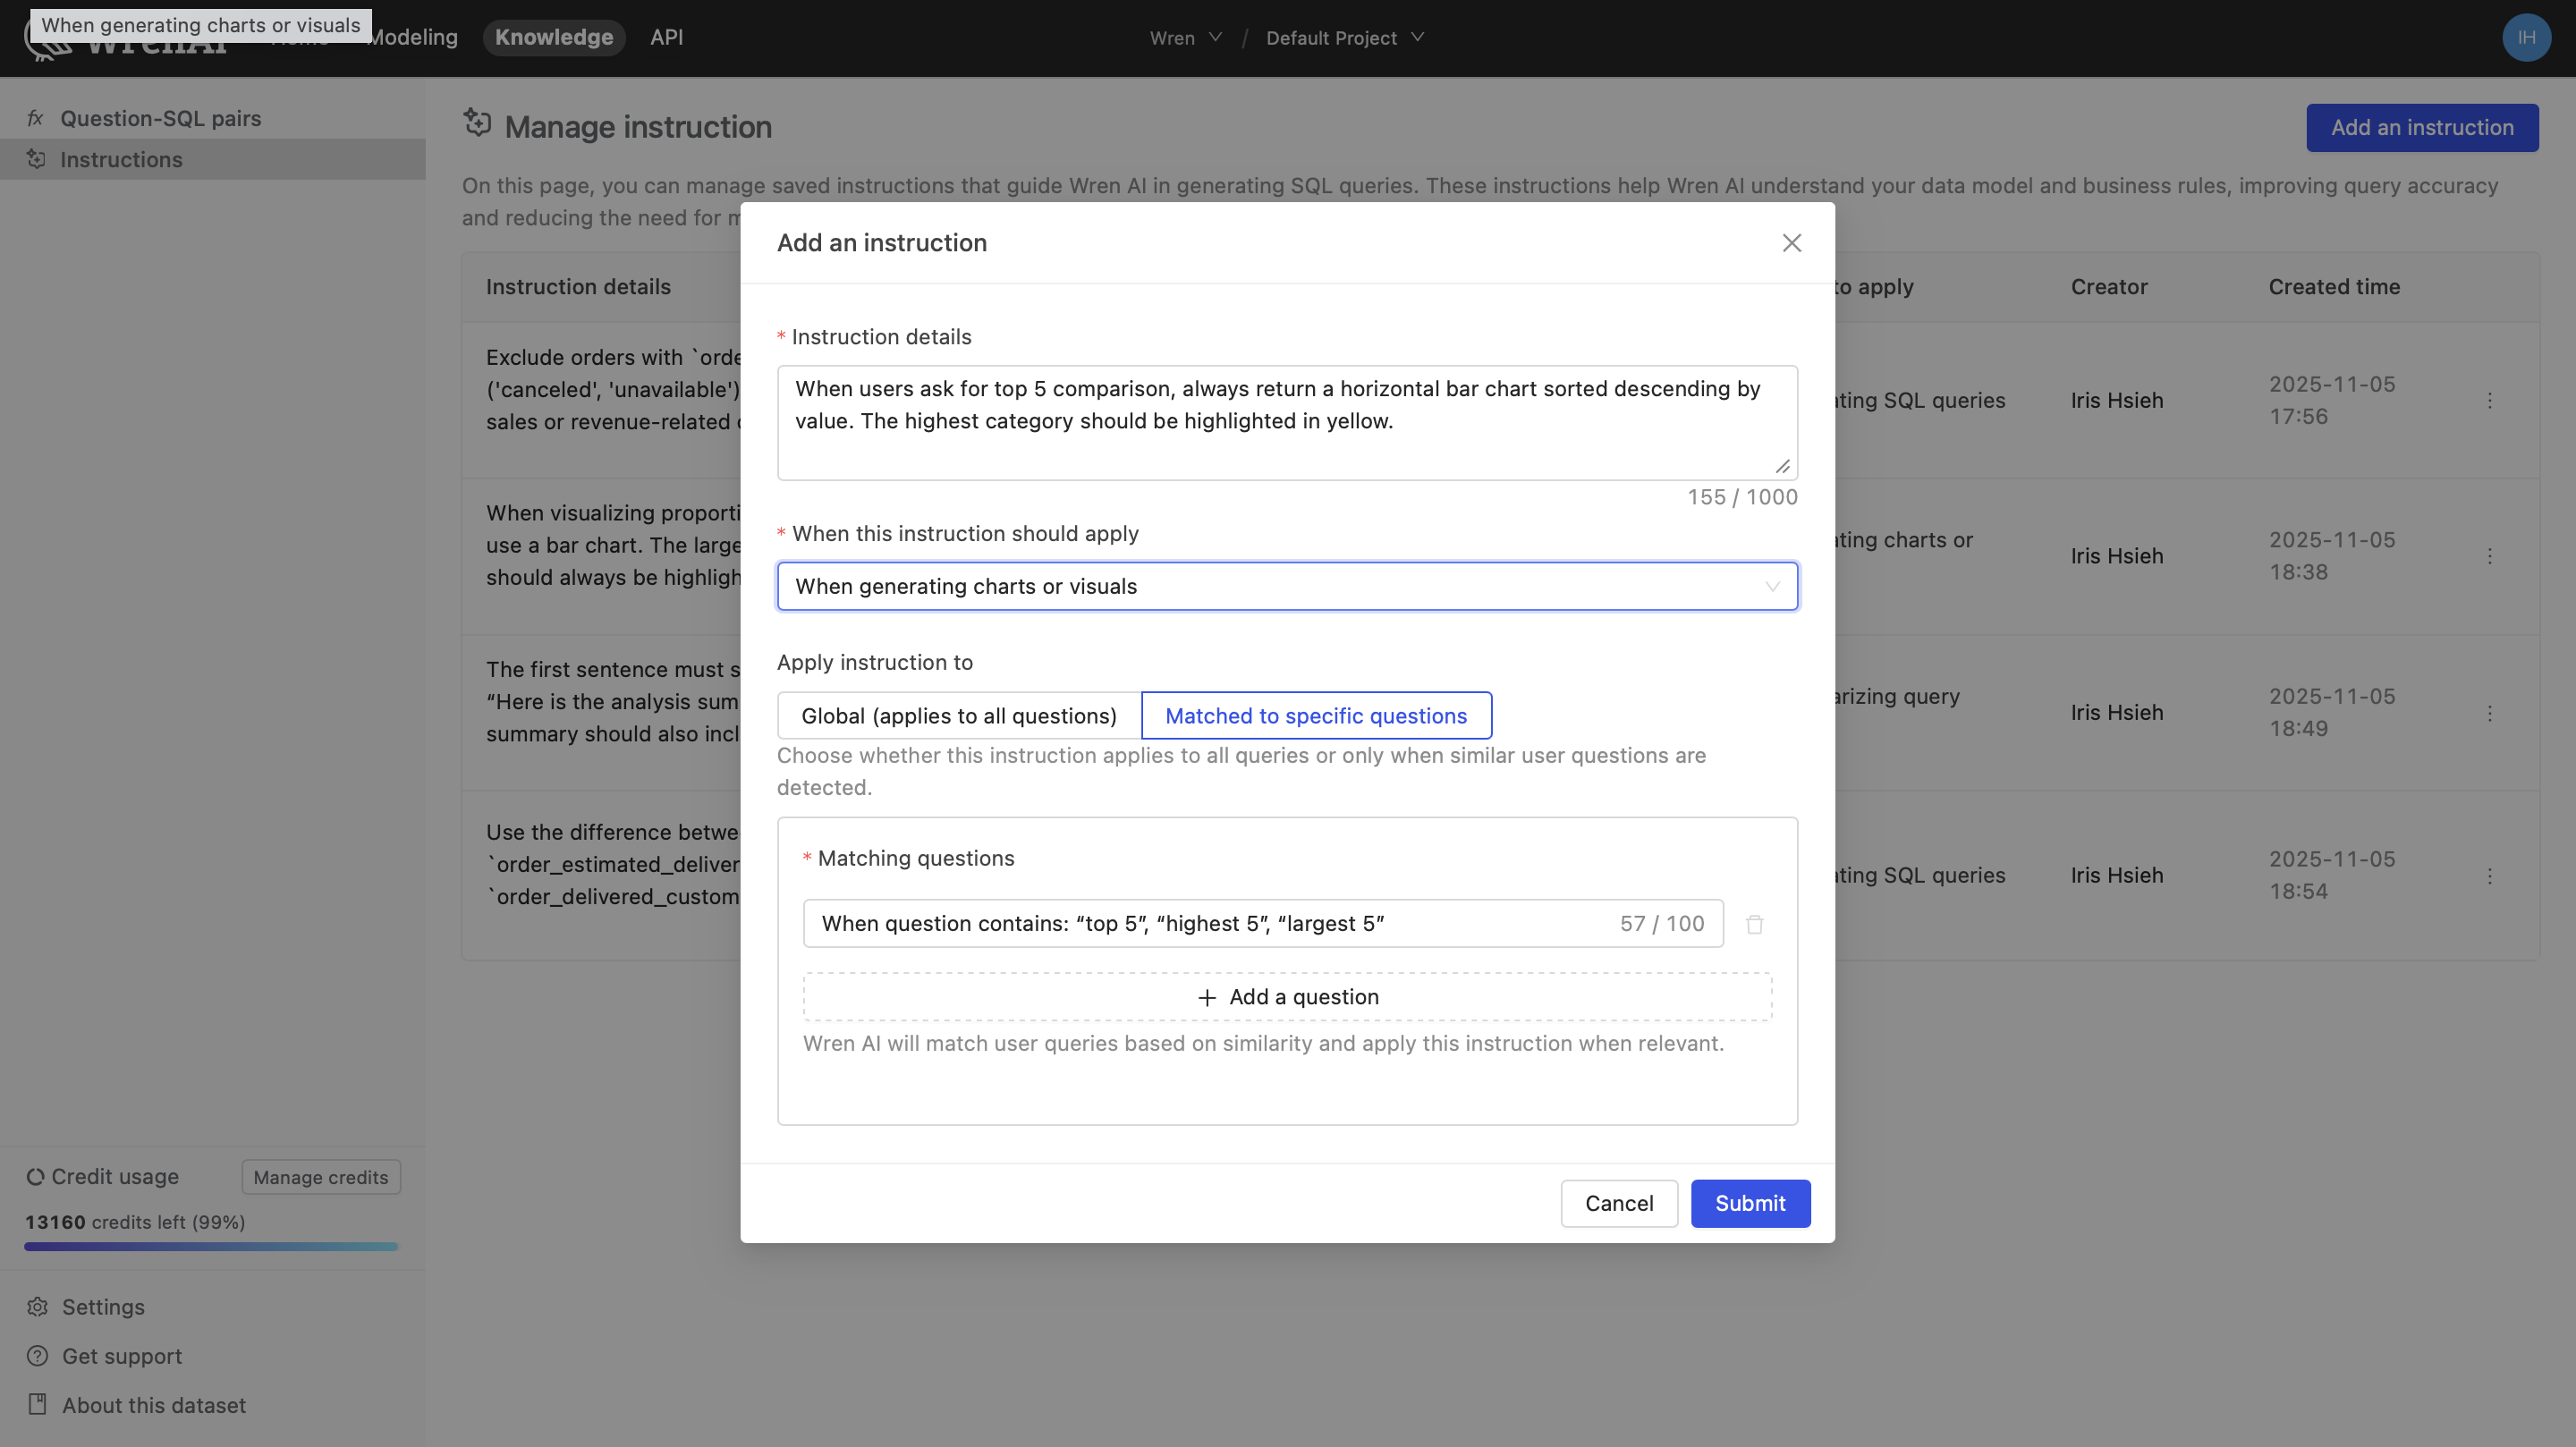Select Matched to specific questions option

pos(1315,716)
